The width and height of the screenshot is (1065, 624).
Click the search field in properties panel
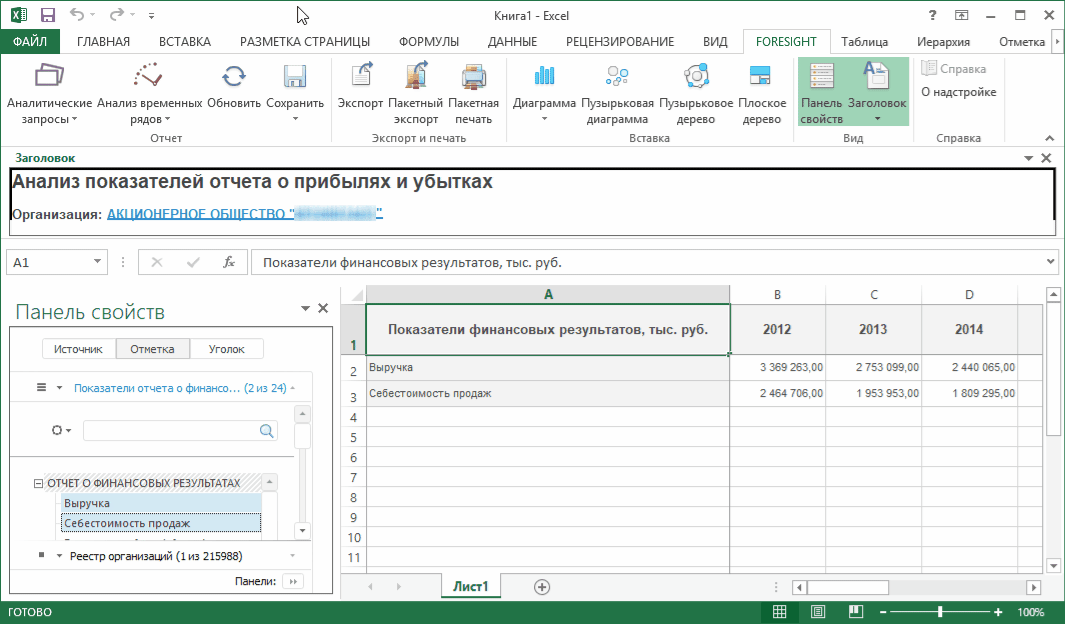pos(170,430)
